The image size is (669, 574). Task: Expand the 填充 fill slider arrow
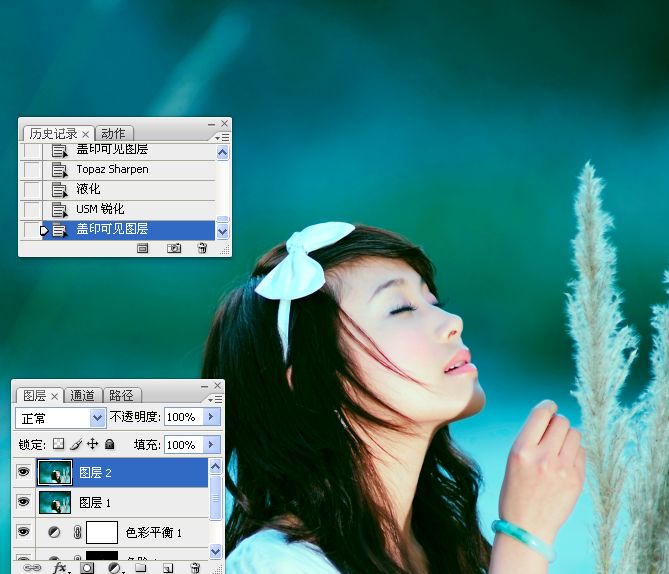[x=211, y=444]
